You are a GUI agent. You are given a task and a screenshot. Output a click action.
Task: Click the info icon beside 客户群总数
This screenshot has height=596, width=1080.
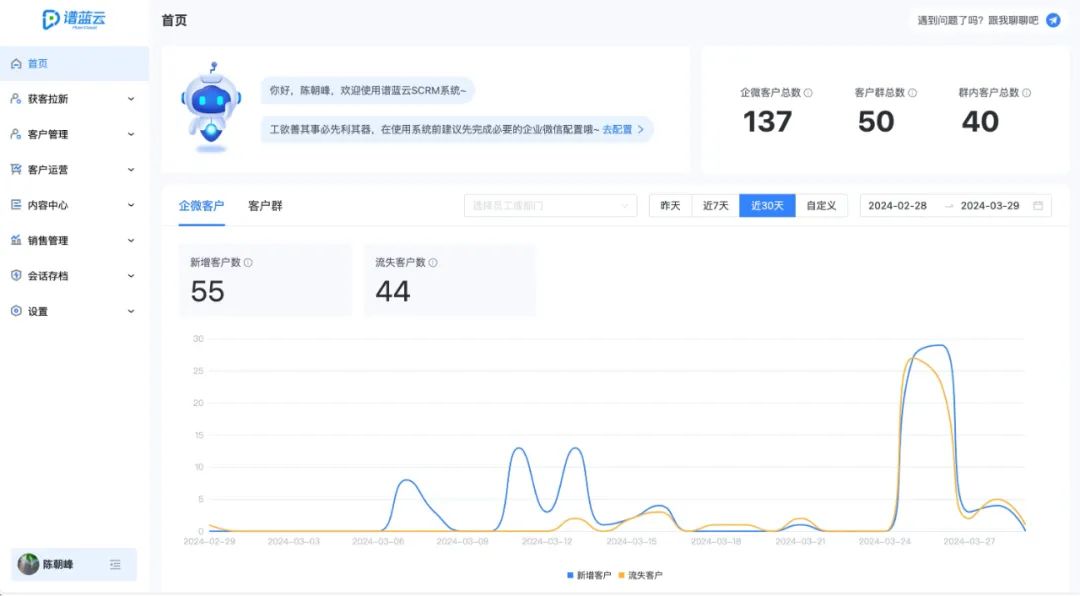912,93
